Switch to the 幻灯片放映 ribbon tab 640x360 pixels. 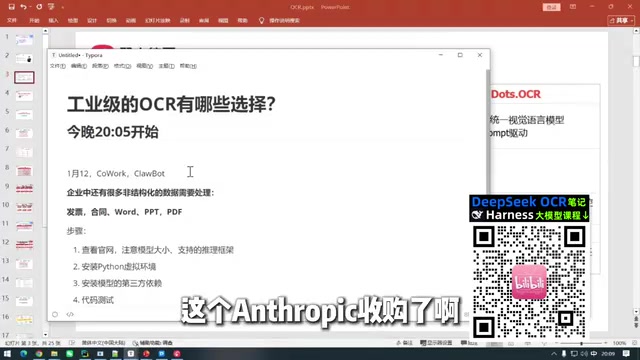click(x=158, y=20)
